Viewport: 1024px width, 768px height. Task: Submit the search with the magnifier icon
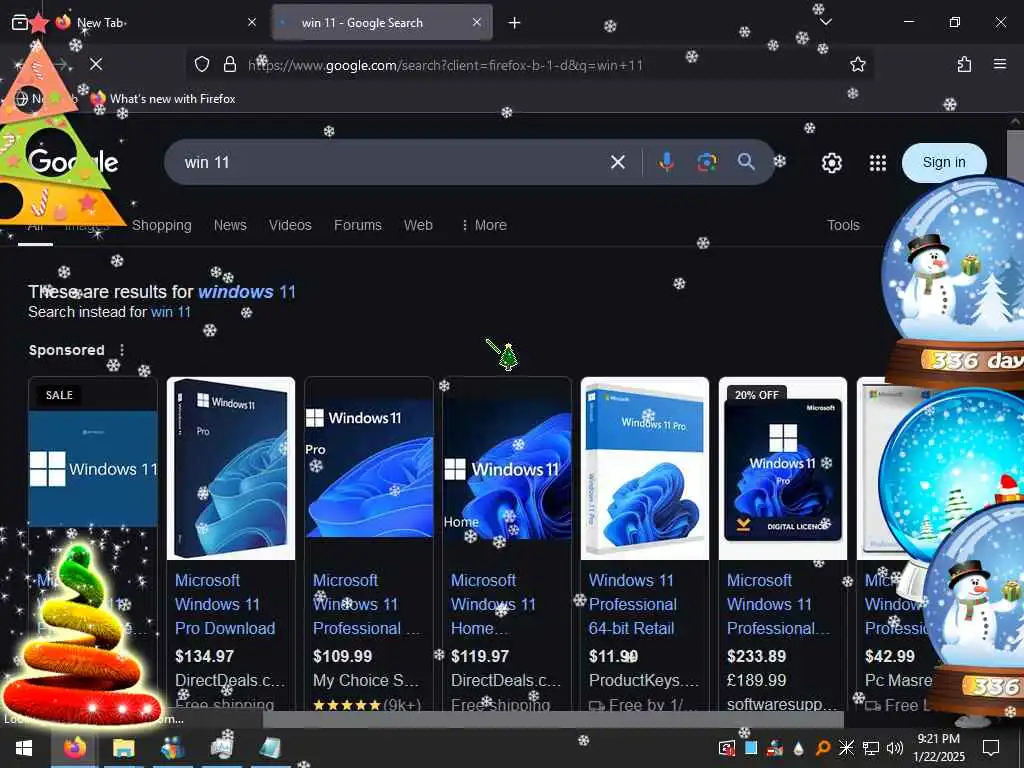pyautogui.click(x=746, y=162)
